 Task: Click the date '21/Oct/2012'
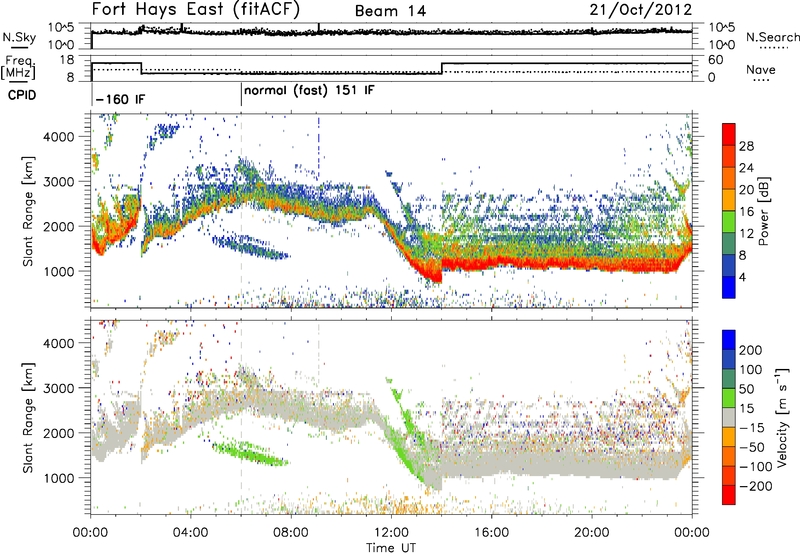[x=641, y=10]
